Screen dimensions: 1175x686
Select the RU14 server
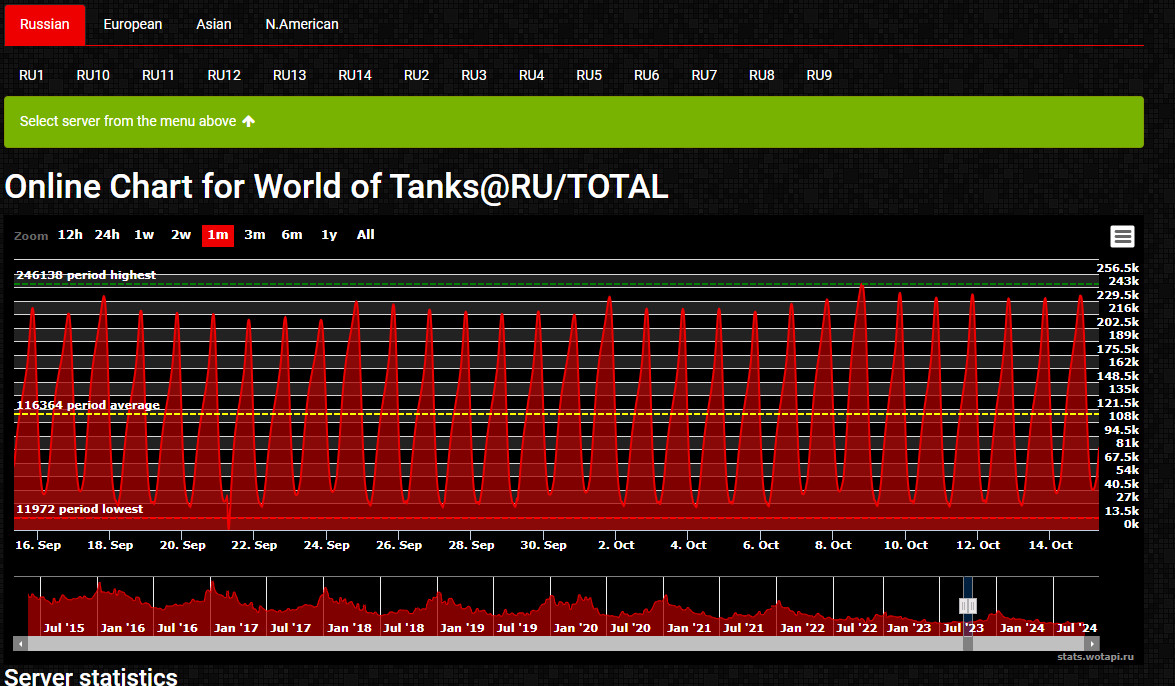[x=354, y=75]
